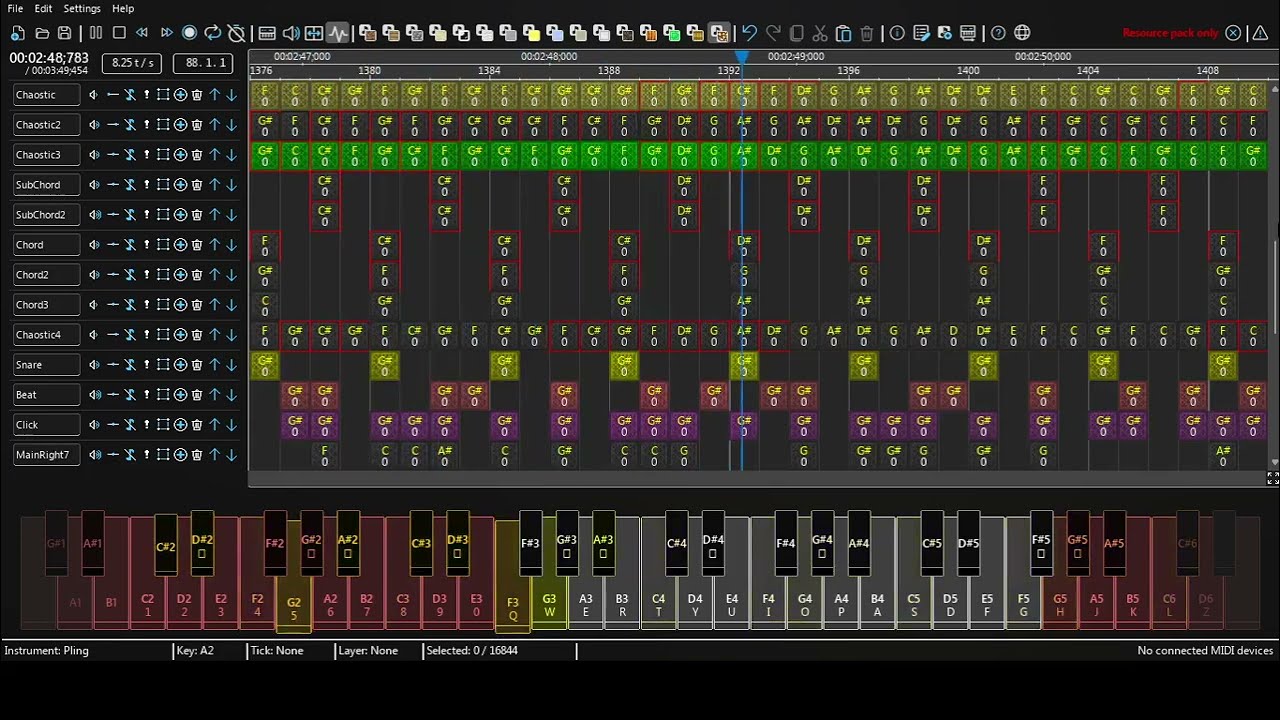Toggle key recording mode

[189, 33]
